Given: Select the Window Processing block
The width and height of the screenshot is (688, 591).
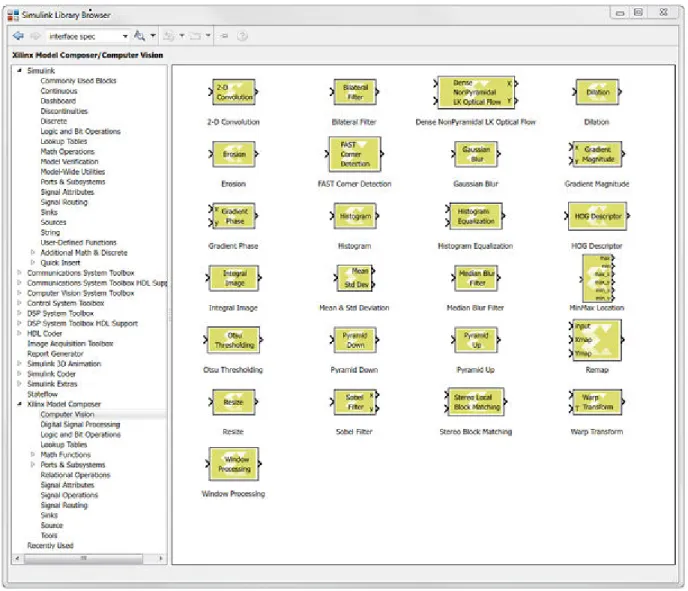Looking at the screenshot, I should tap(234, 464).
